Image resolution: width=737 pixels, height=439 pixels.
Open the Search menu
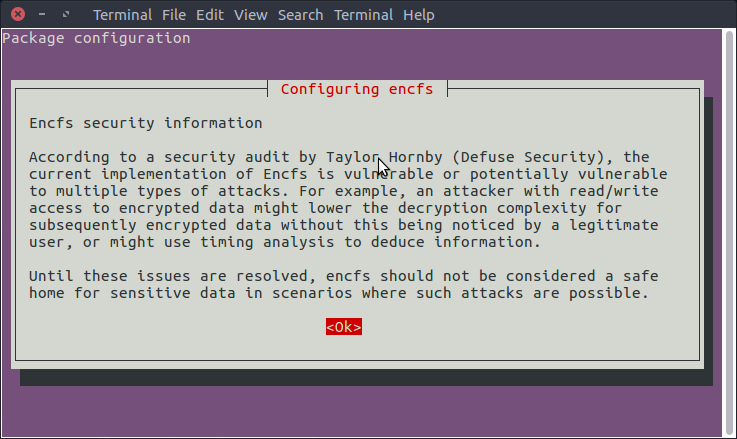(300, 15)
